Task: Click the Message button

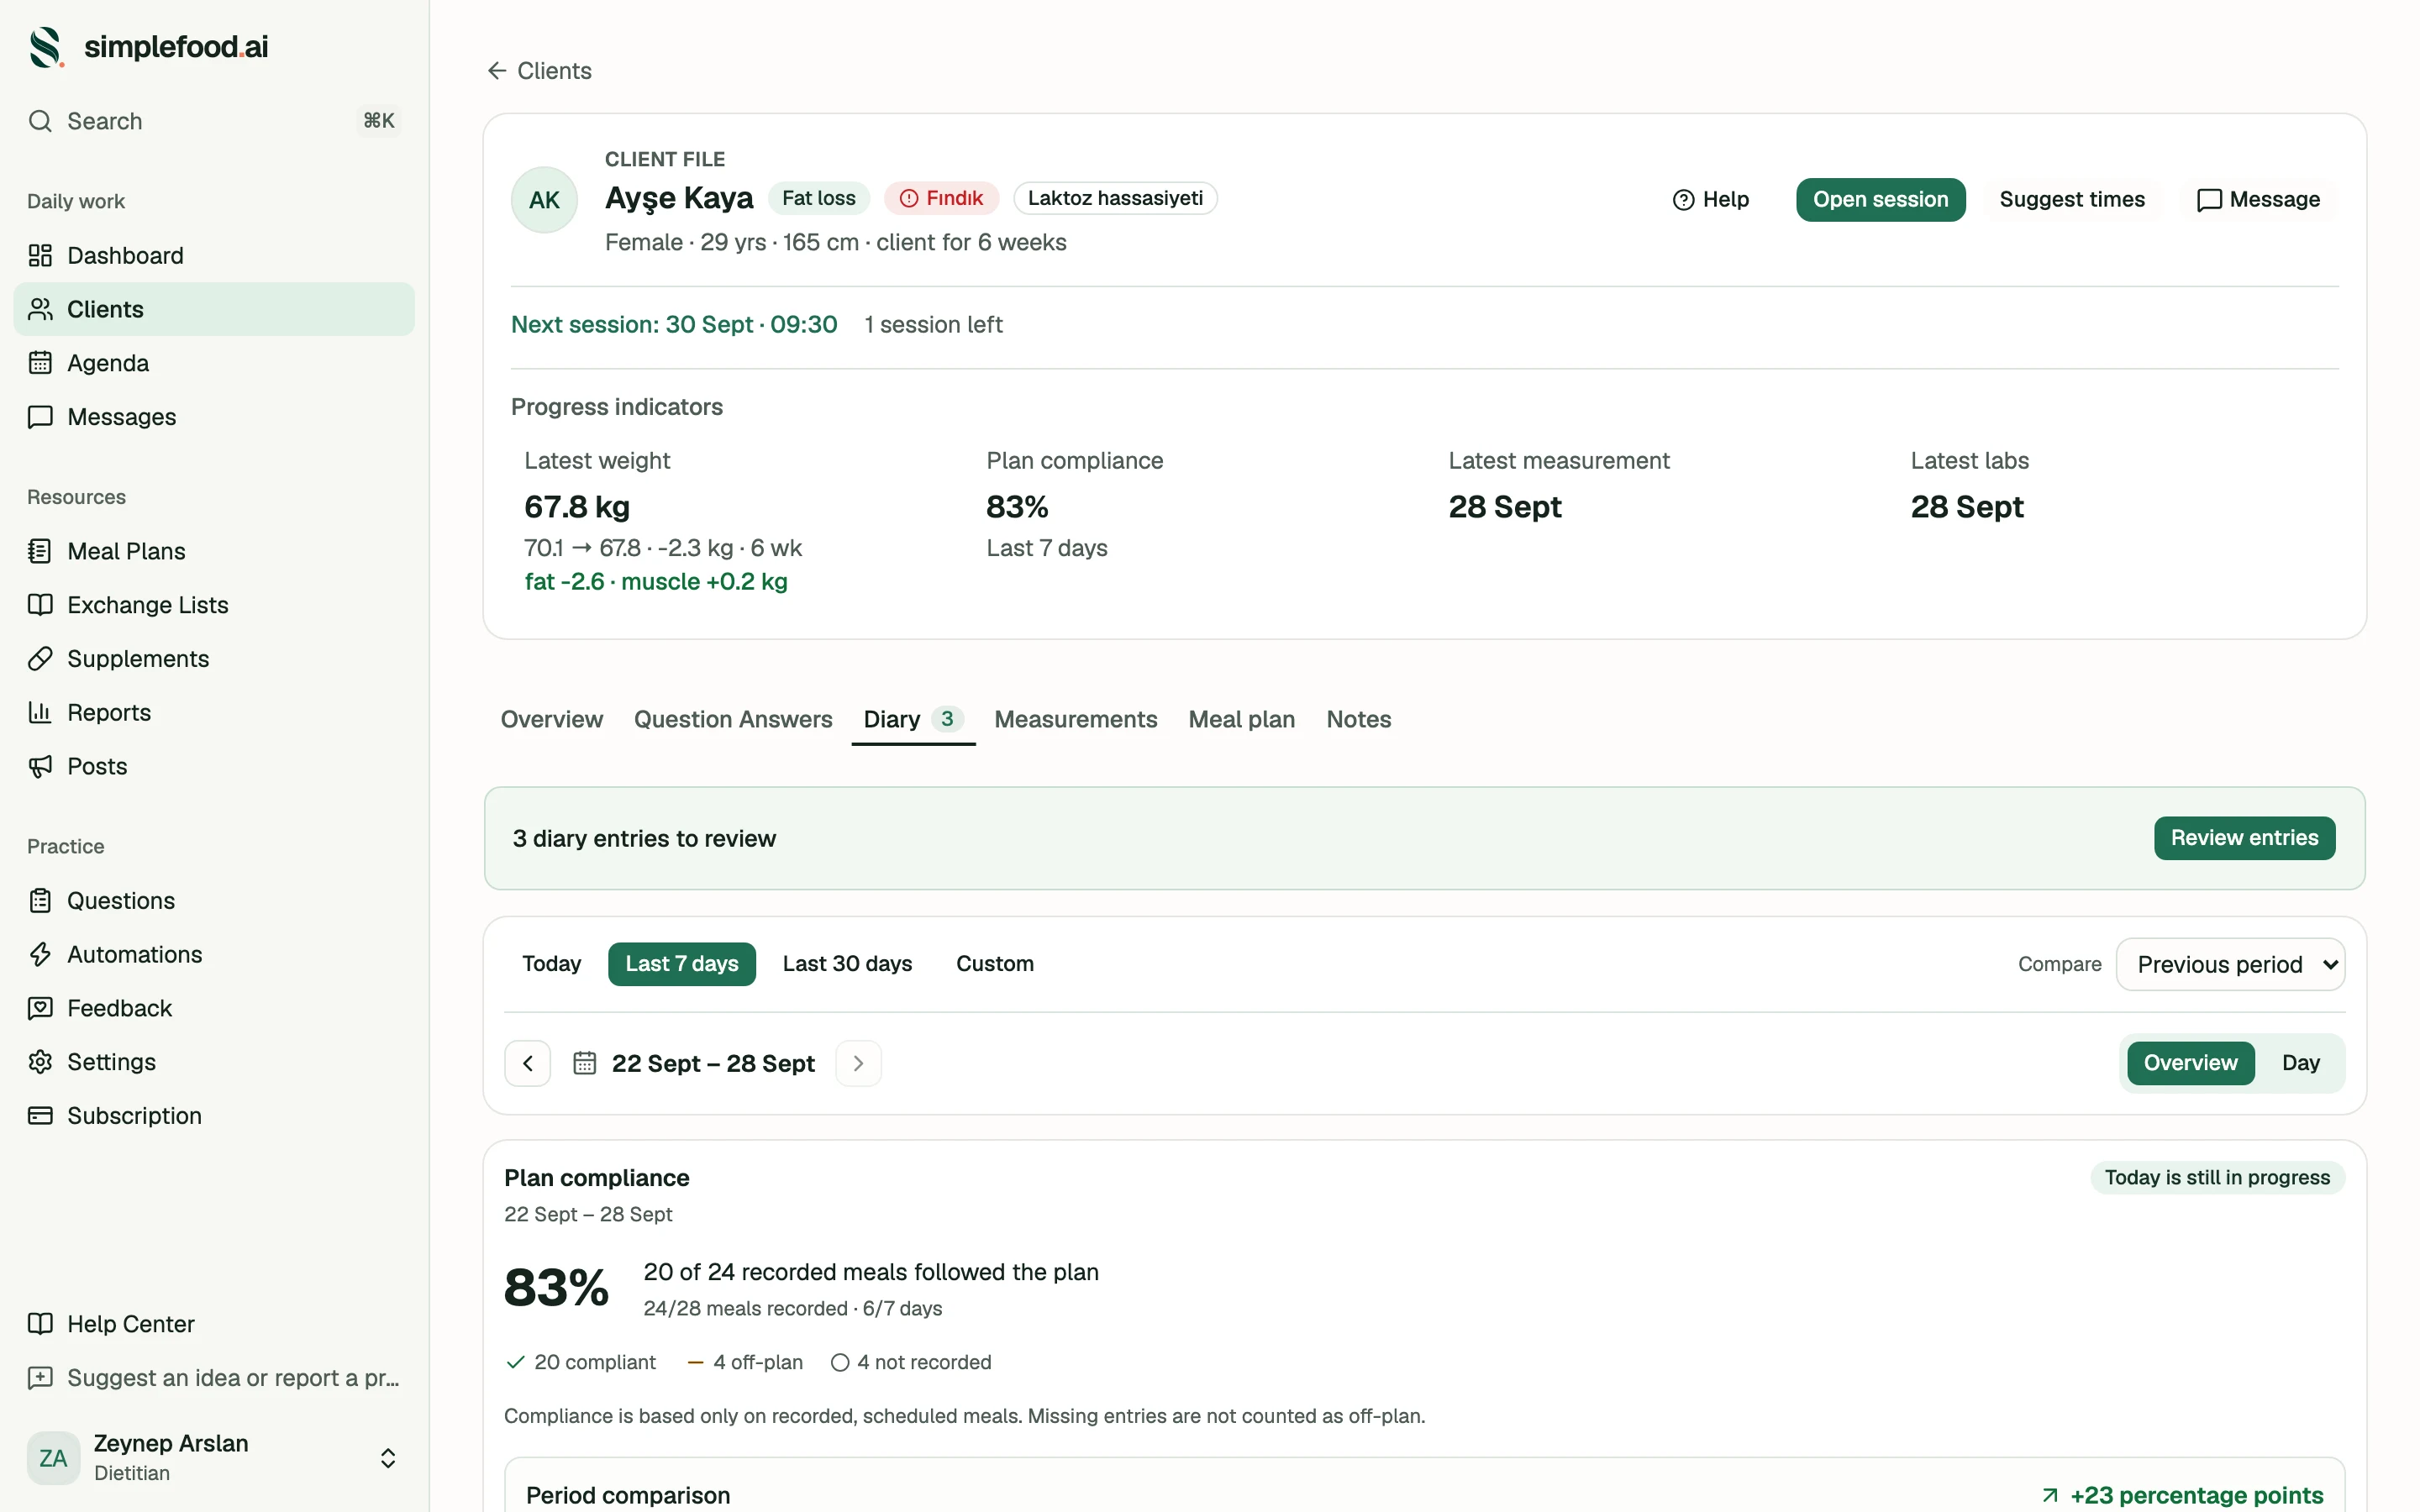Action: (2258, 200)
